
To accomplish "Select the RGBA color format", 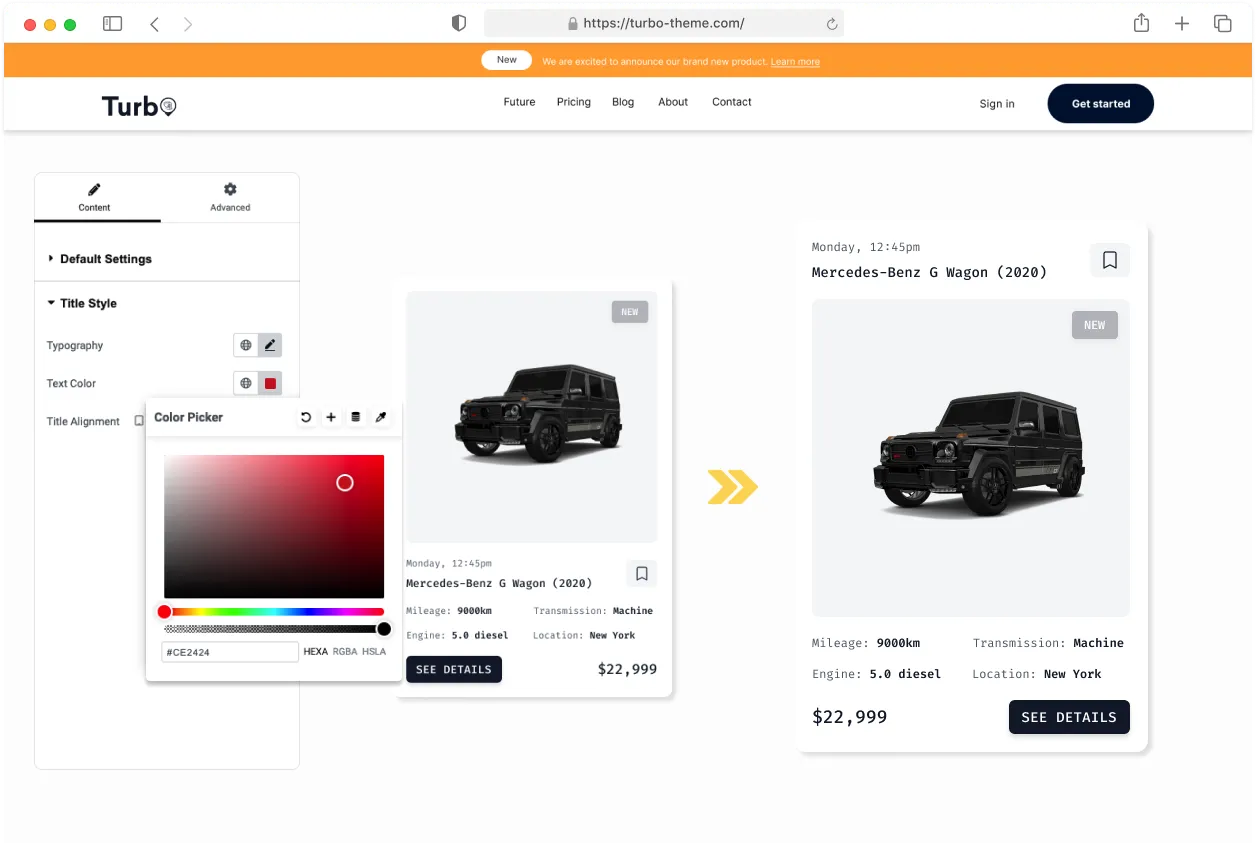I will [345, 652].
